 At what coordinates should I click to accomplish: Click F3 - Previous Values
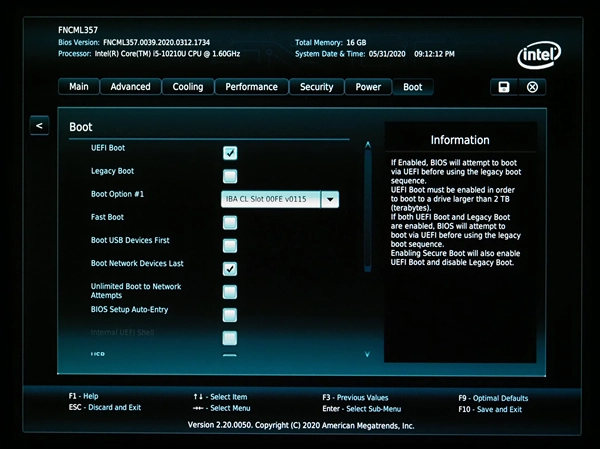355,398
